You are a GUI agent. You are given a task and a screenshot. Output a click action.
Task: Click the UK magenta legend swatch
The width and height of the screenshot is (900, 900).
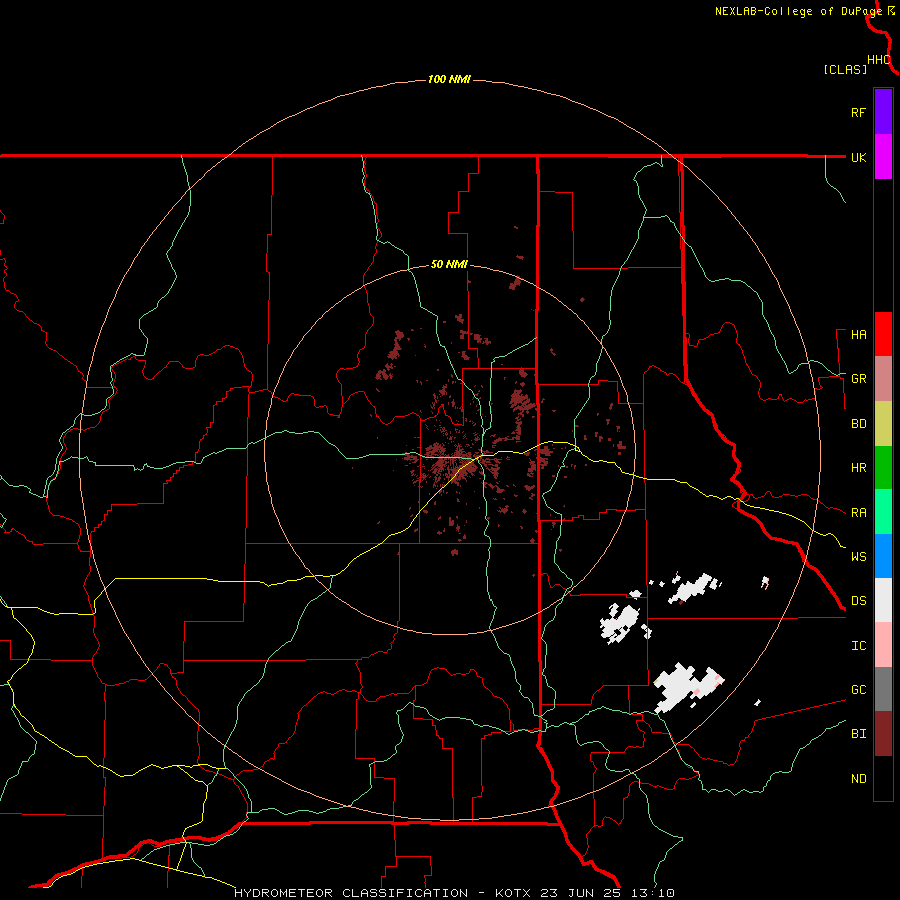coord(883,157)
